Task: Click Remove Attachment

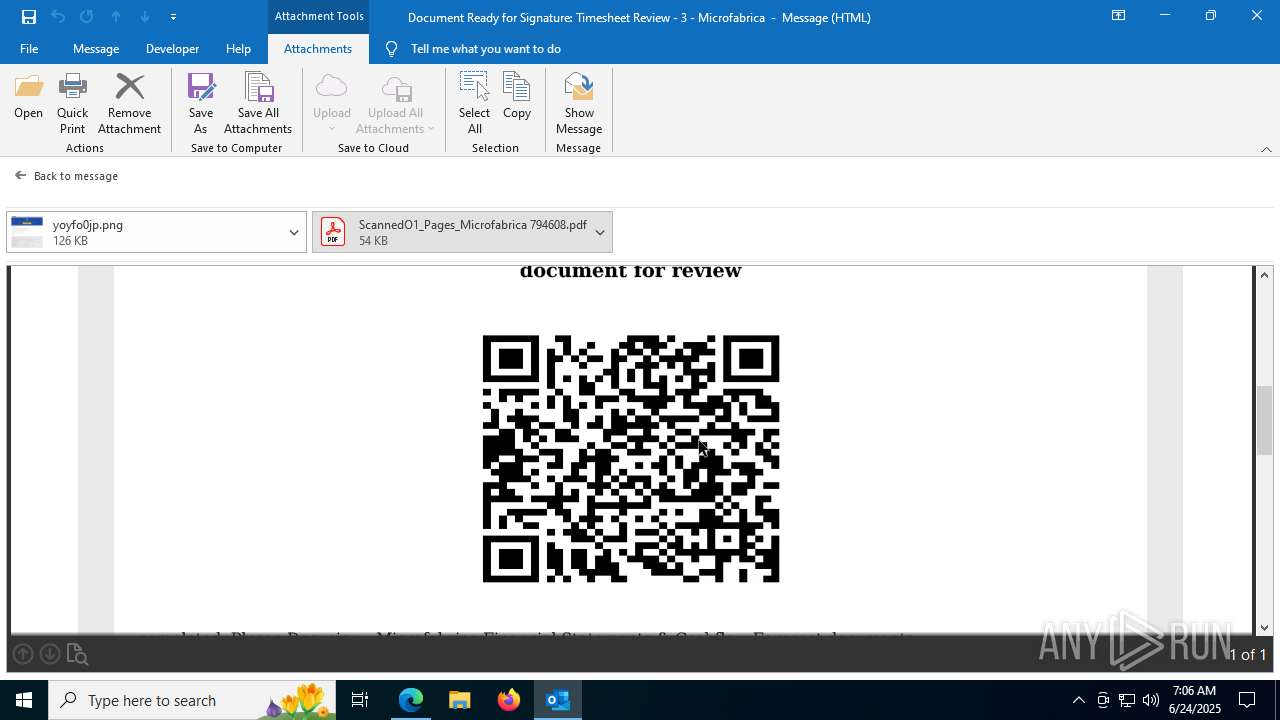Action: (x=129, y=104)
